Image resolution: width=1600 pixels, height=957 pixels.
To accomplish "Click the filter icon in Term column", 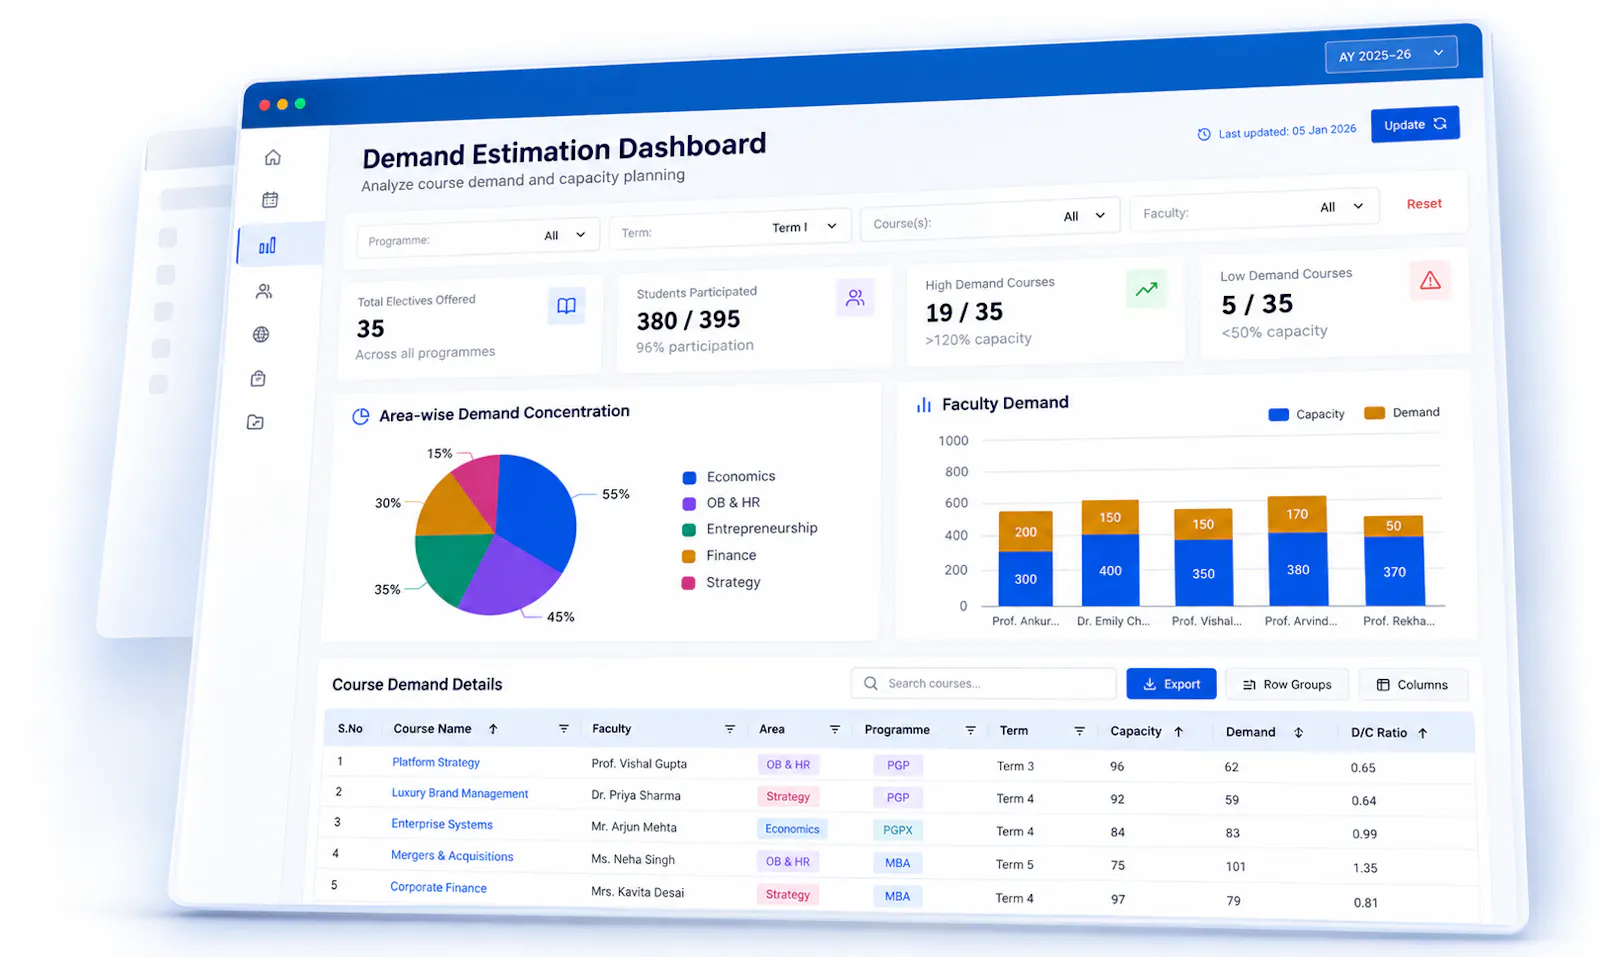I will pyautogui.click(x=1079, y=731).
